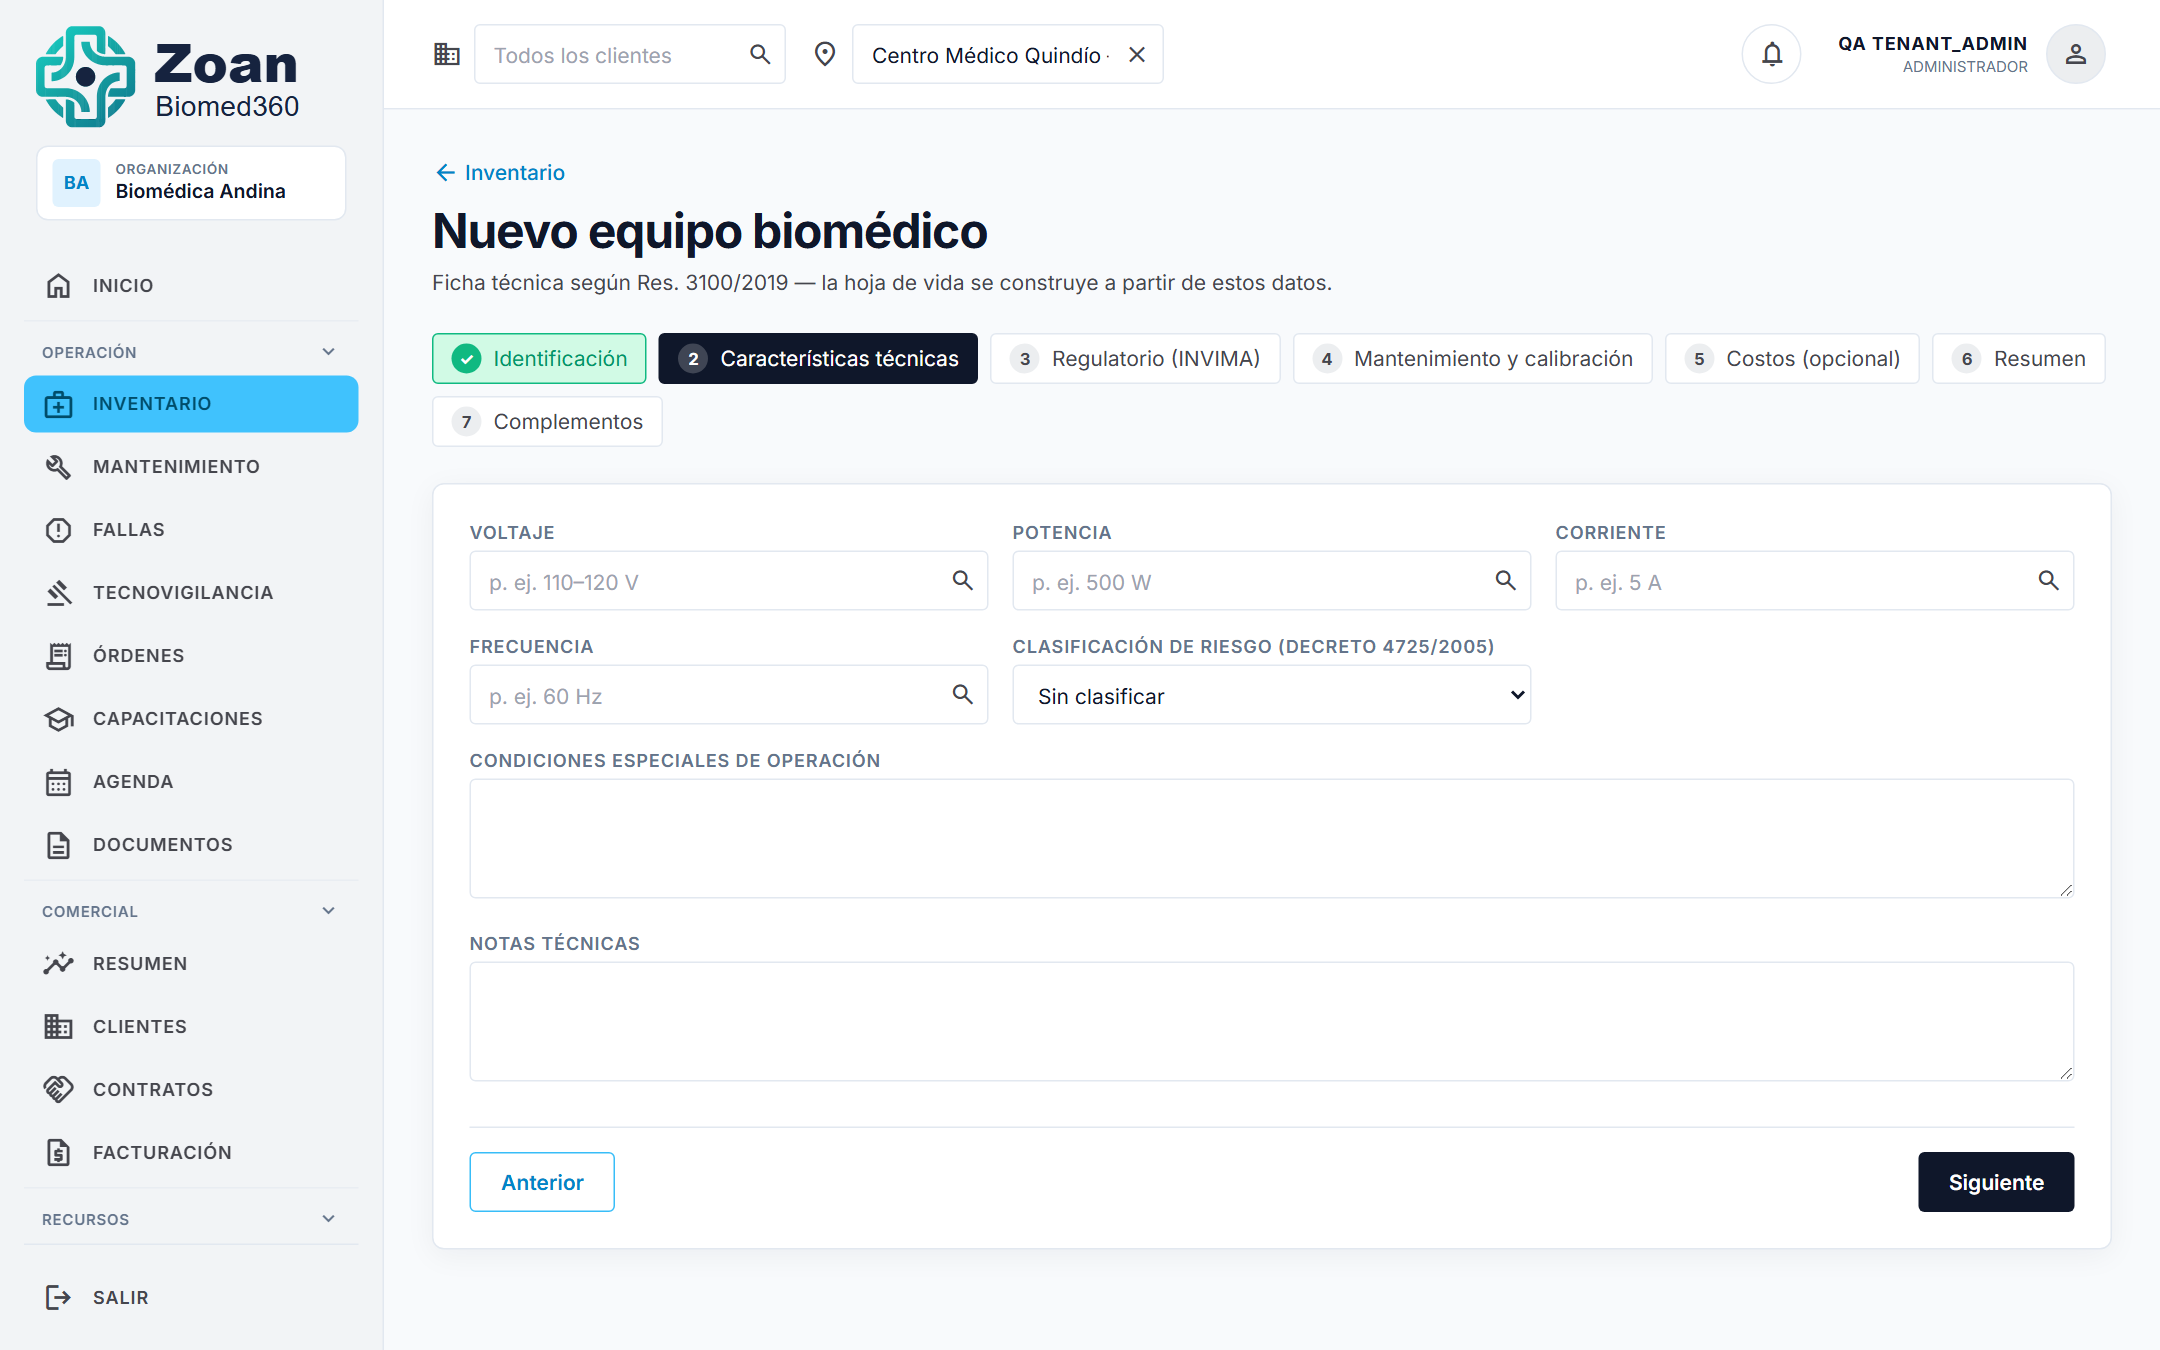
Task: Collapse the Comercial section
Action: point(329,911)
